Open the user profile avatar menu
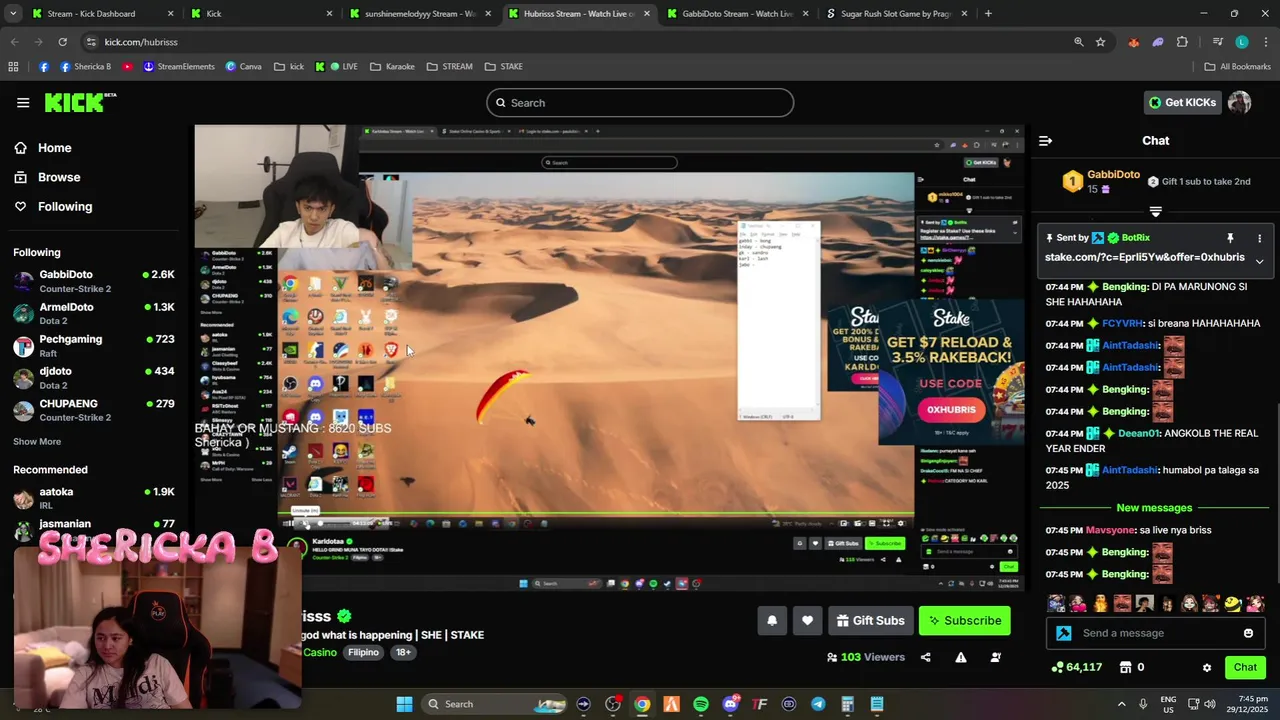 tap(1239, 102)
